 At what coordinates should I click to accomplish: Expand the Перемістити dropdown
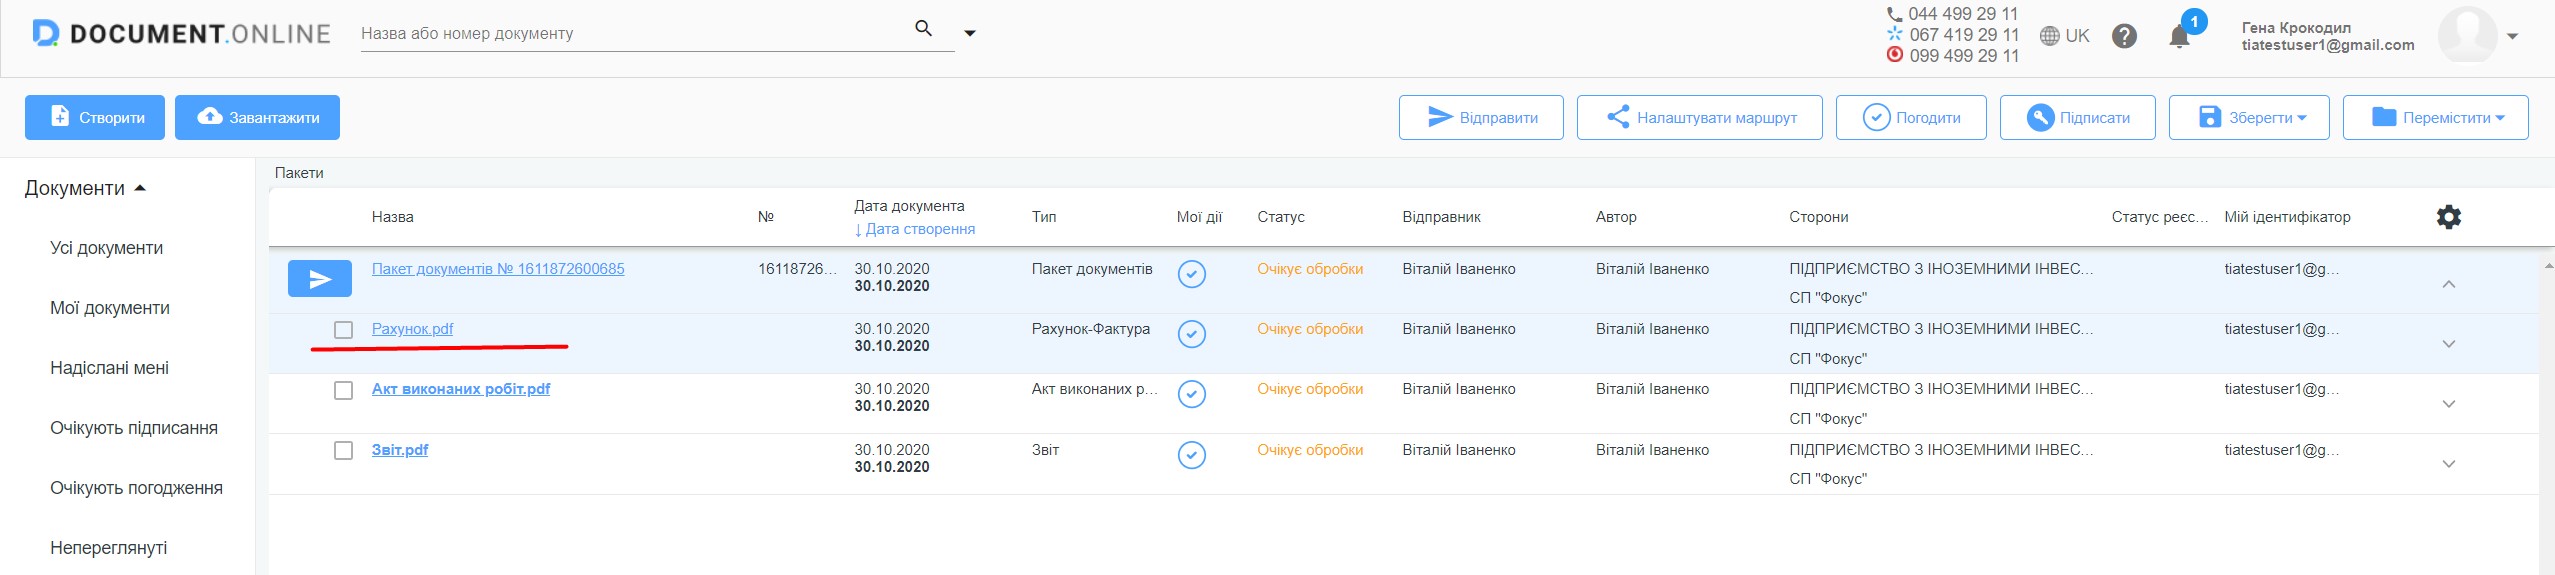coord(2435,118)
